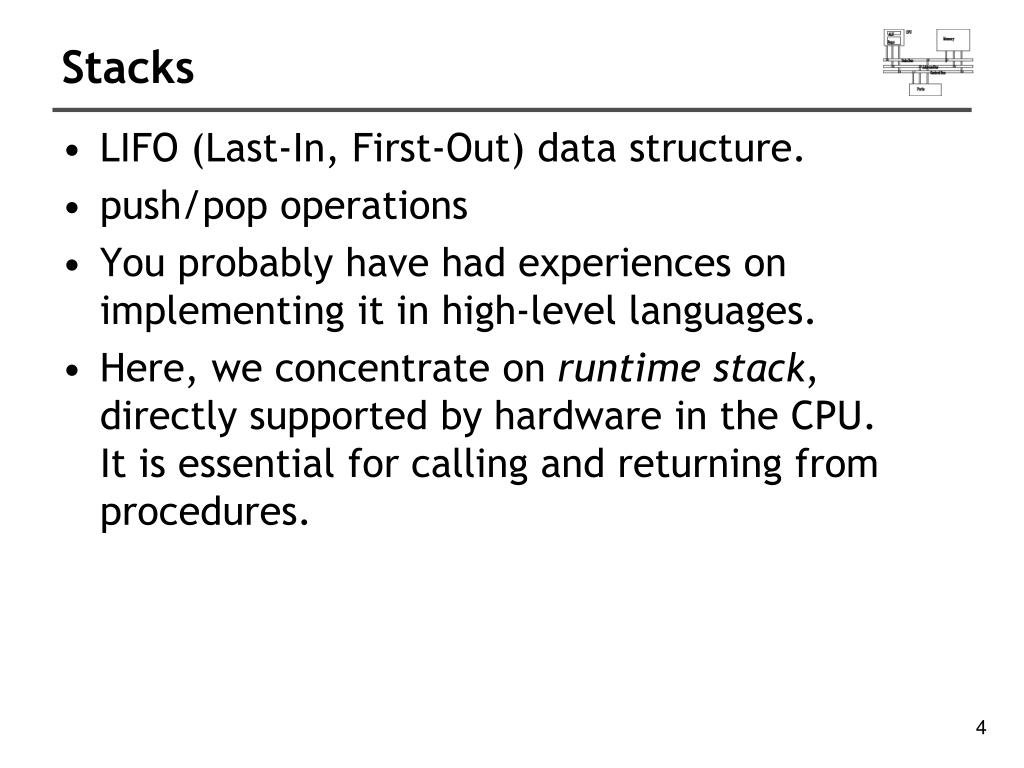
Task: Click "calling and returning" phrase
Action: point(596,465)
